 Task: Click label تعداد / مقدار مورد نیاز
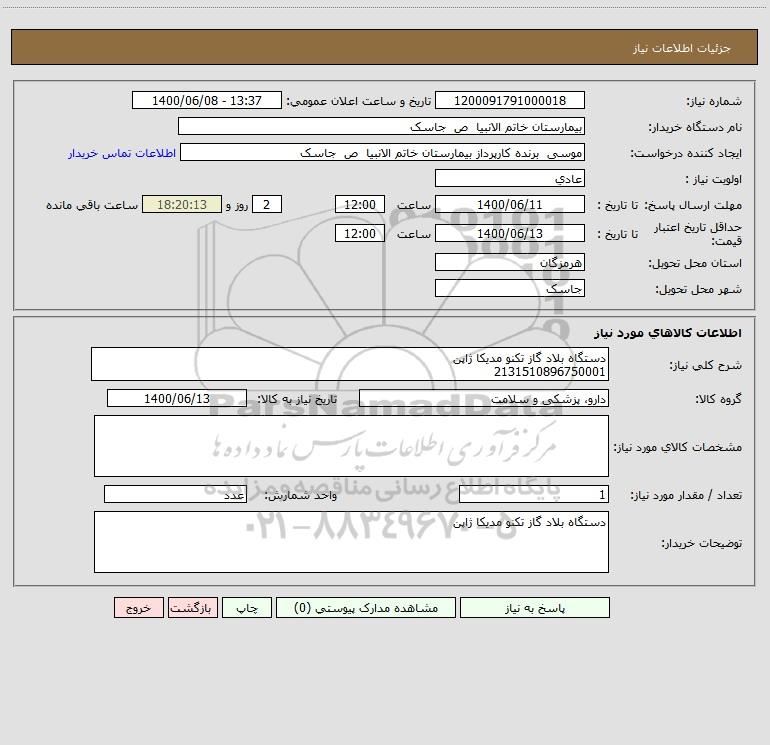pos(686,496)
